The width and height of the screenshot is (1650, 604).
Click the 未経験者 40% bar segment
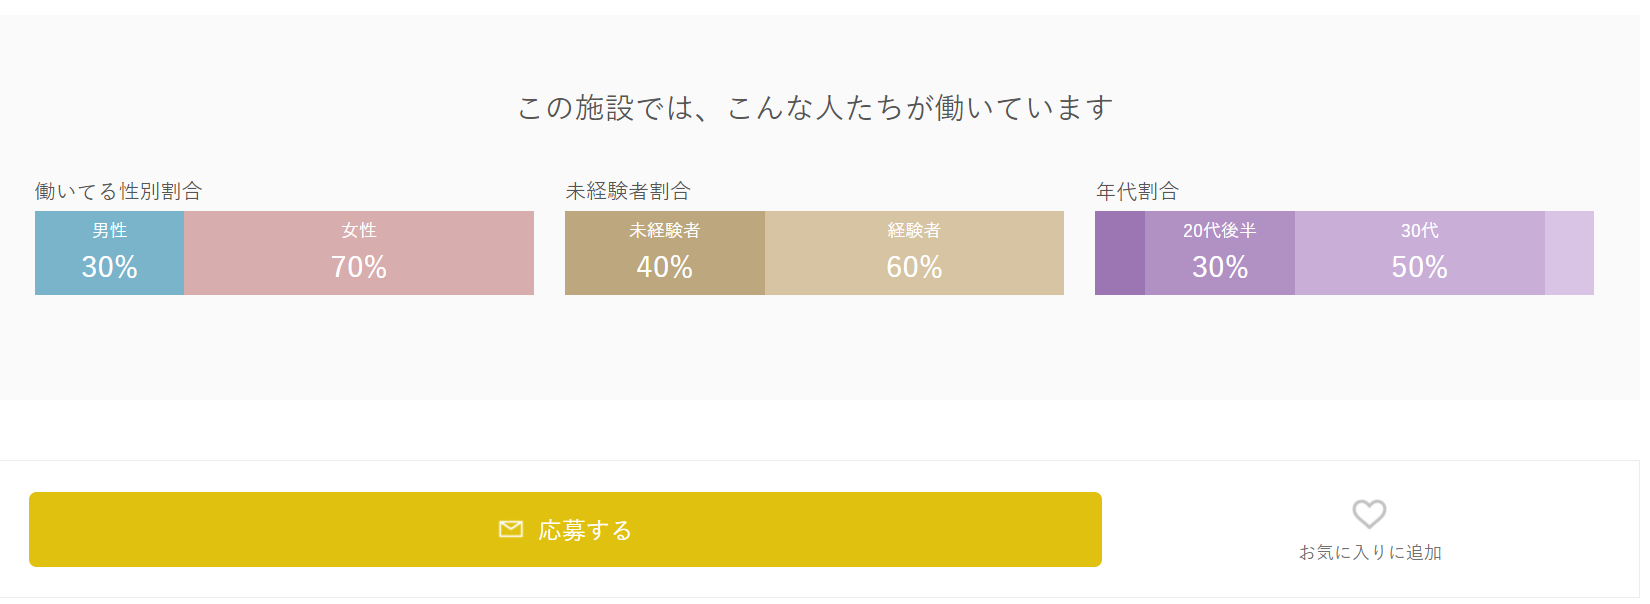click(x=665, y=253)
